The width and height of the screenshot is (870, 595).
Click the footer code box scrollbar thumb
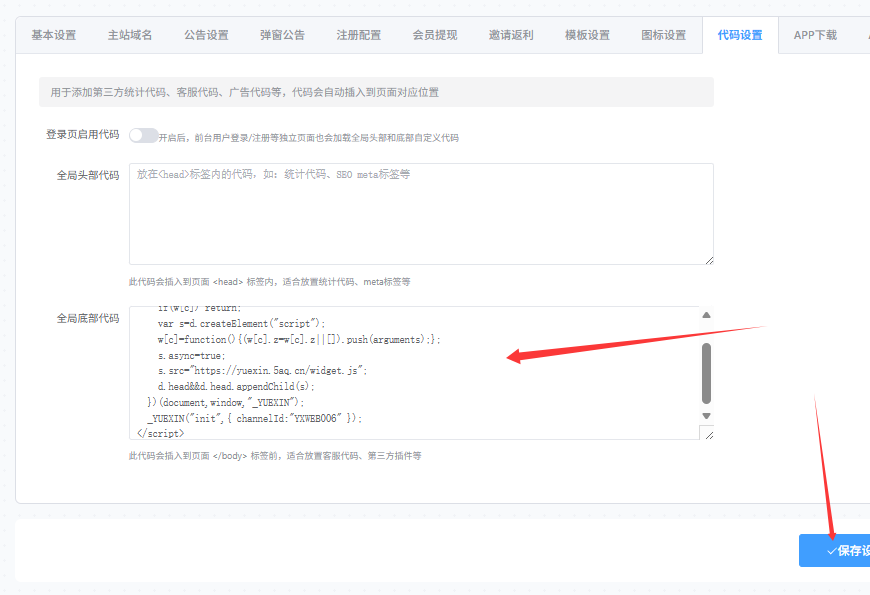pyautogui.click(x=706, y=373)
